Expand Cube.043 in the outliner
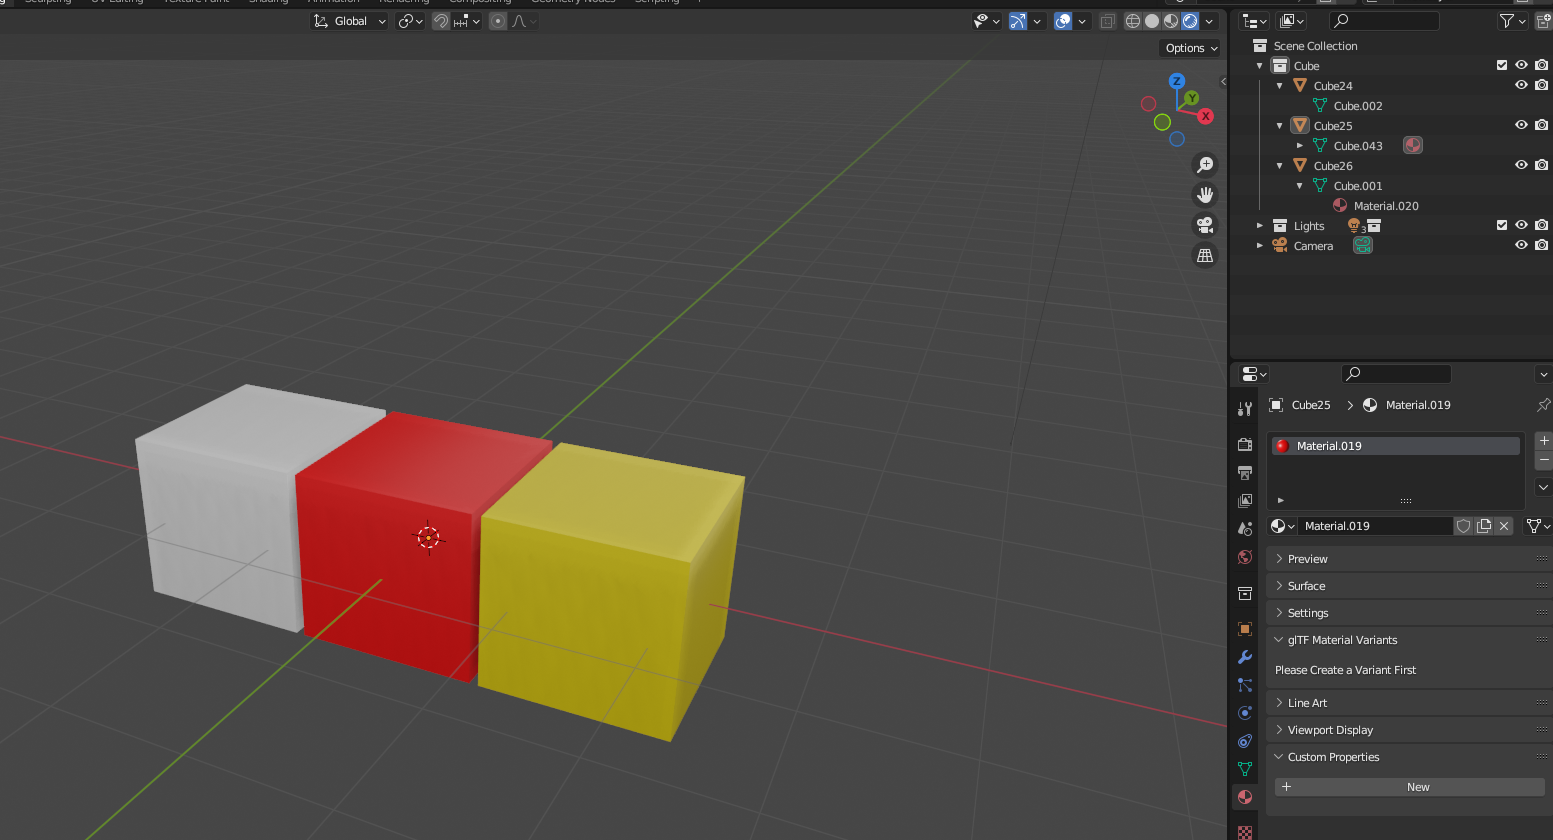The image size is (1553, 840). [x=1300, y=145]
